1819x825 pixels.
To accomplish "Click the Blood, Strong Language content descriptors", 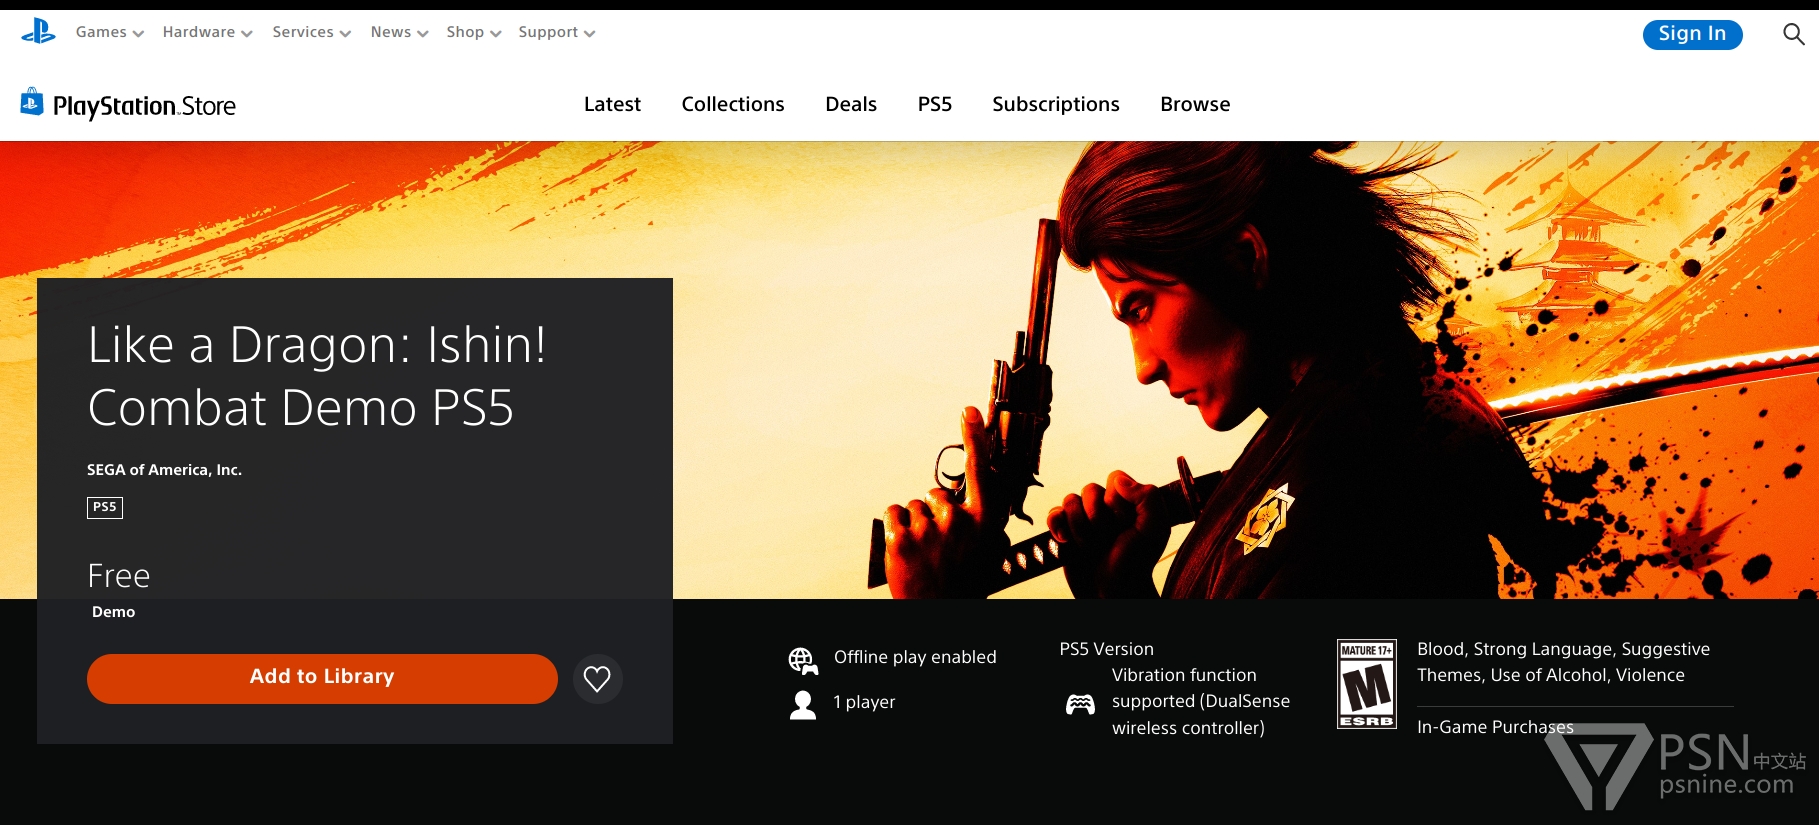I will (1563, 662).
